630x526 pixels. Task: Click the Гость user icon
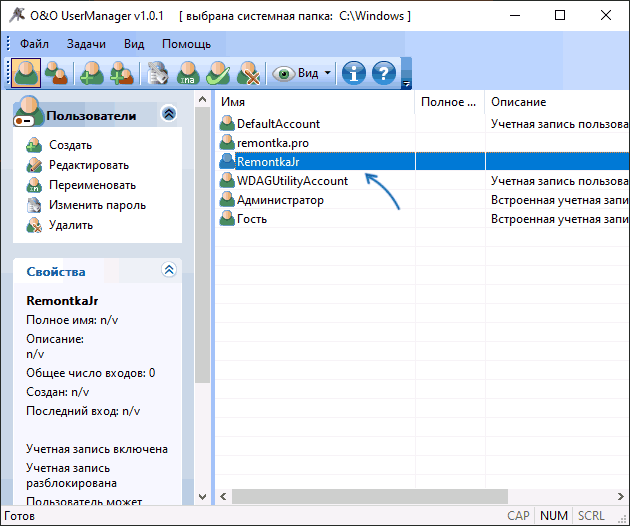pyautogui.click(x=227, y=218)
